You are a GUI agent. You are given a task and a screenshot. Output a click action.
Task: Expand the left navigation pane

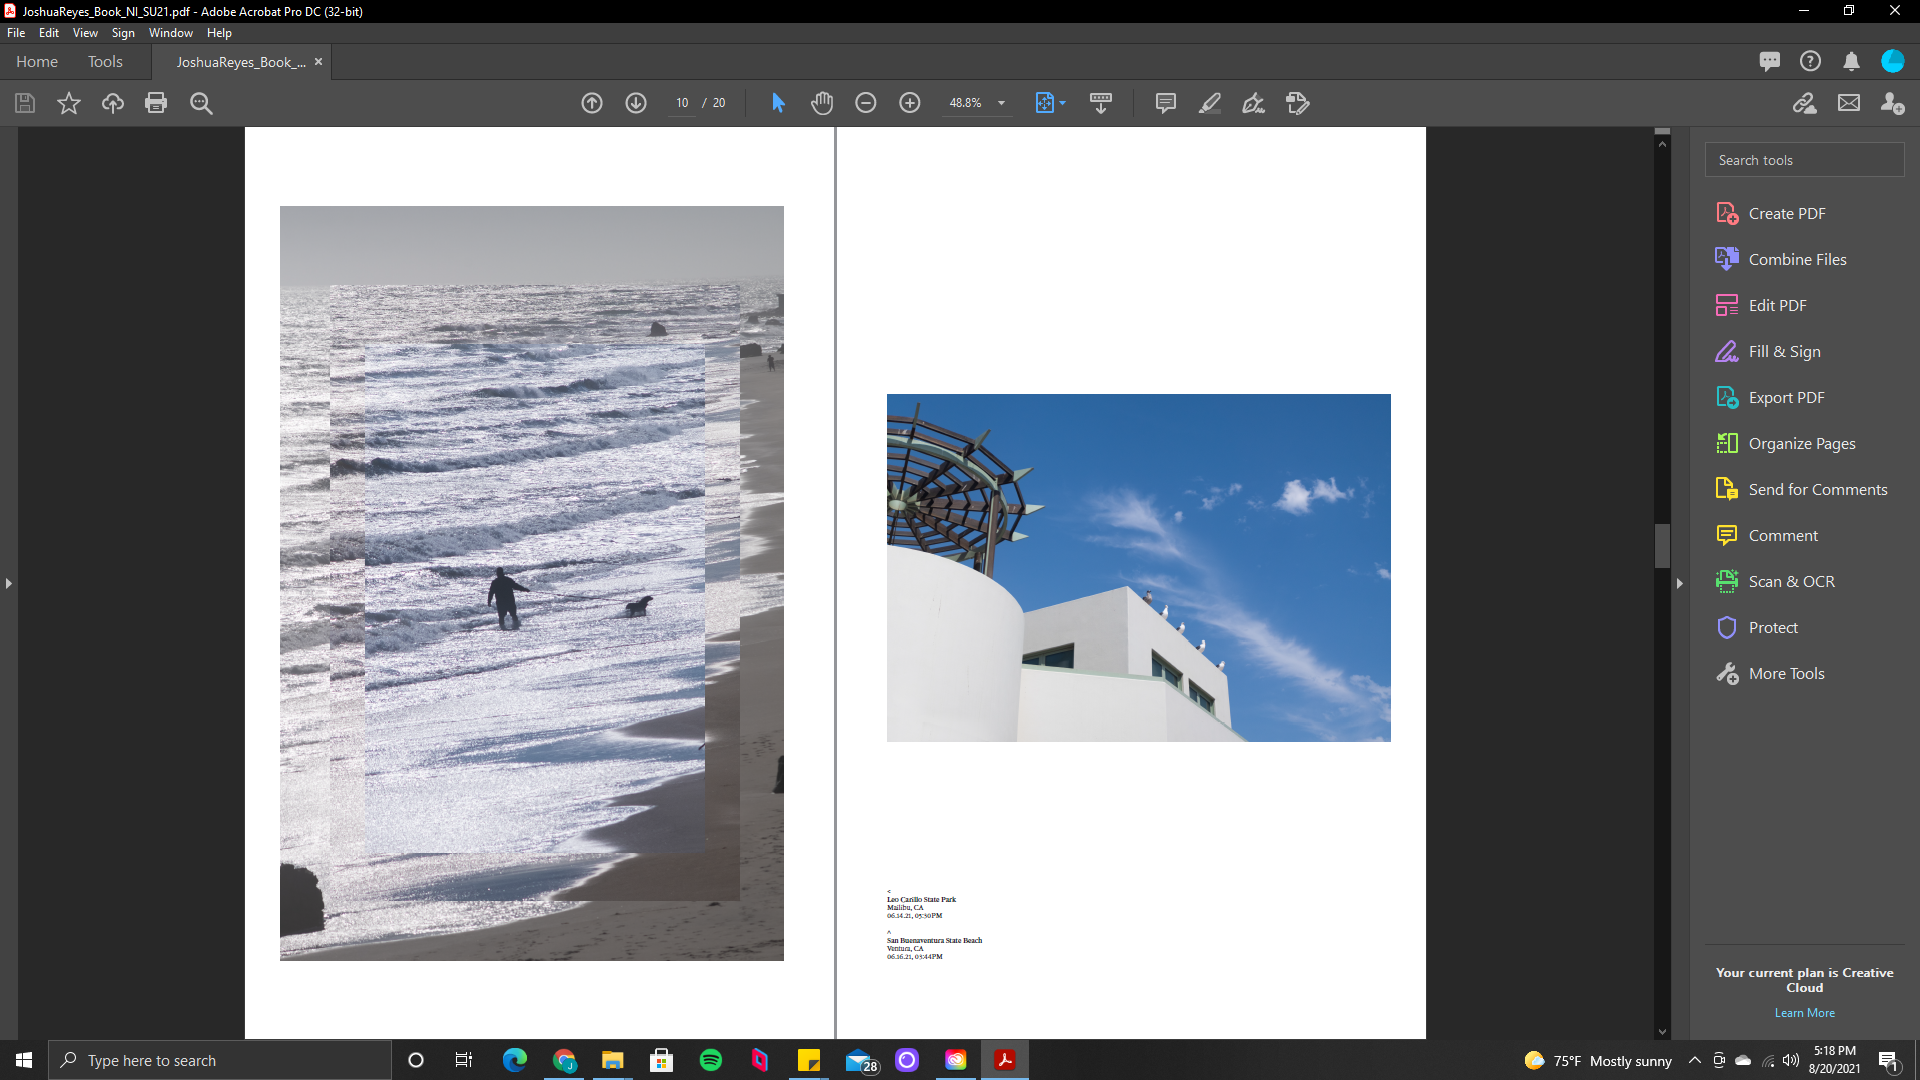(9, 583)
